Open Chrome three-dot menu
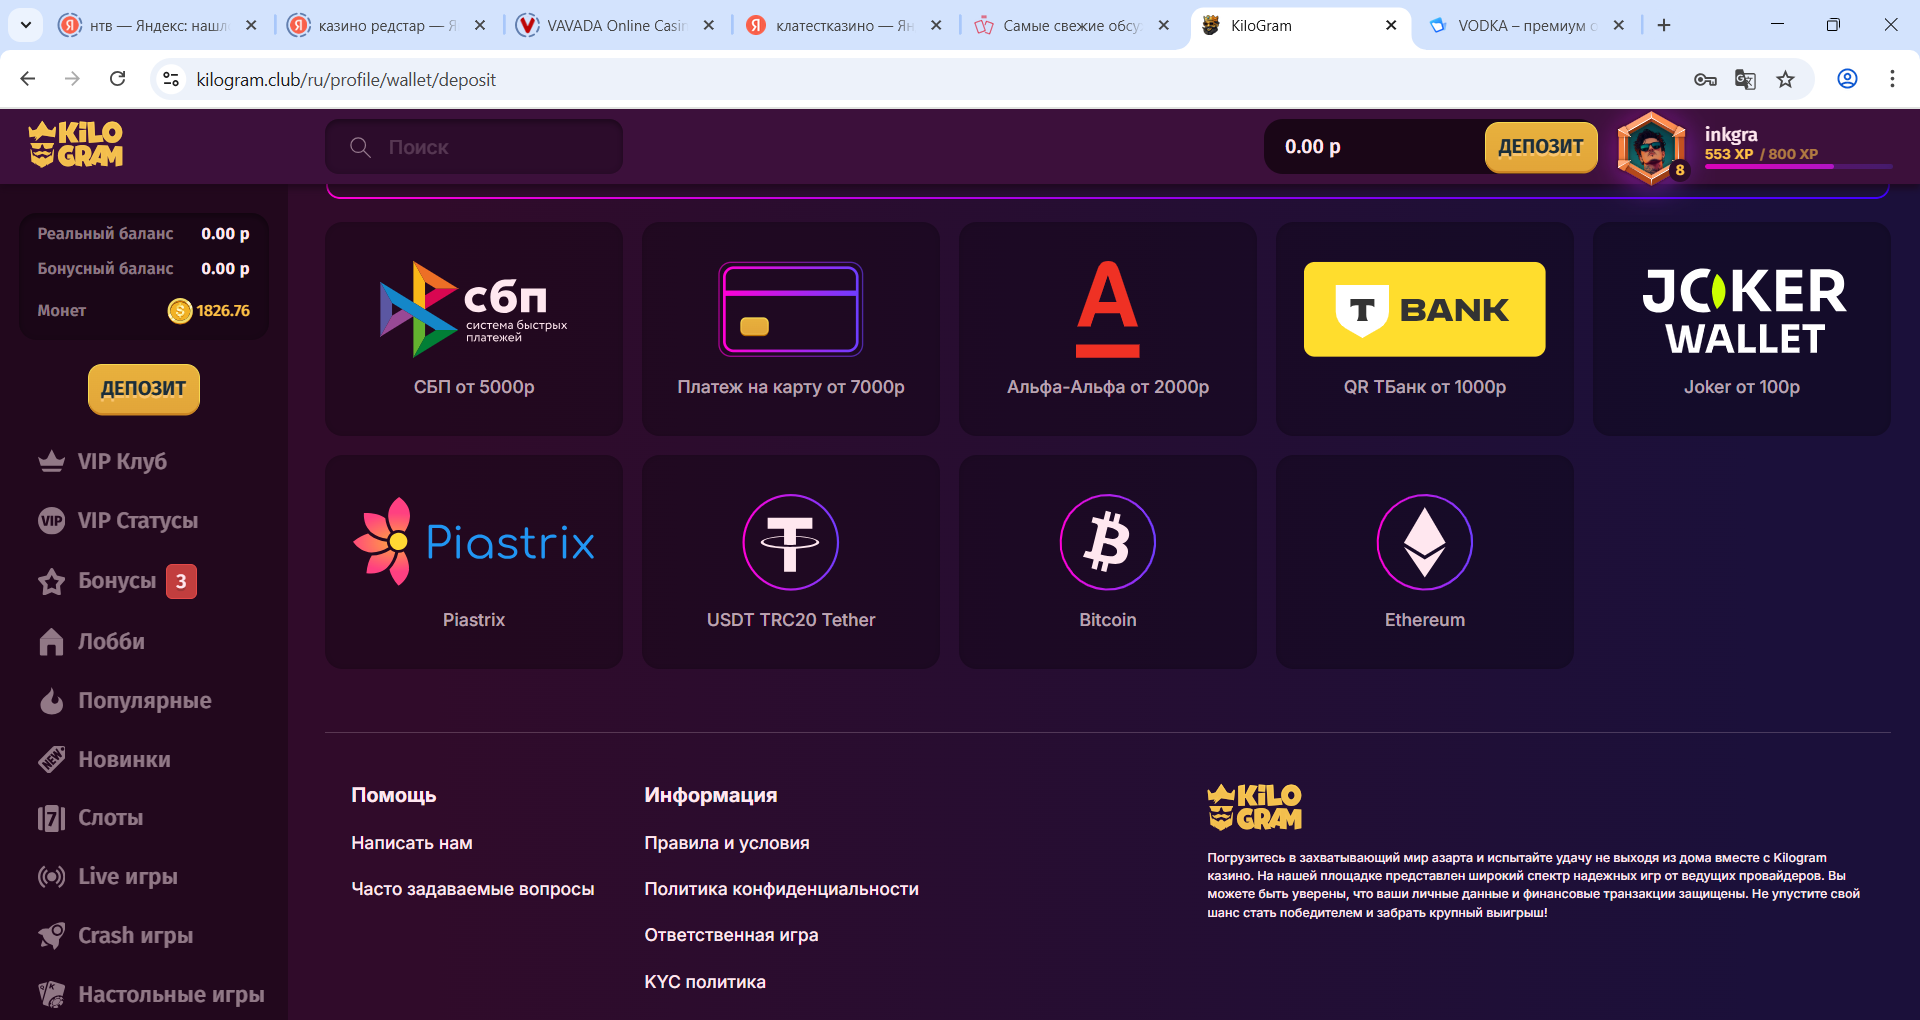 coord(1891,79)
